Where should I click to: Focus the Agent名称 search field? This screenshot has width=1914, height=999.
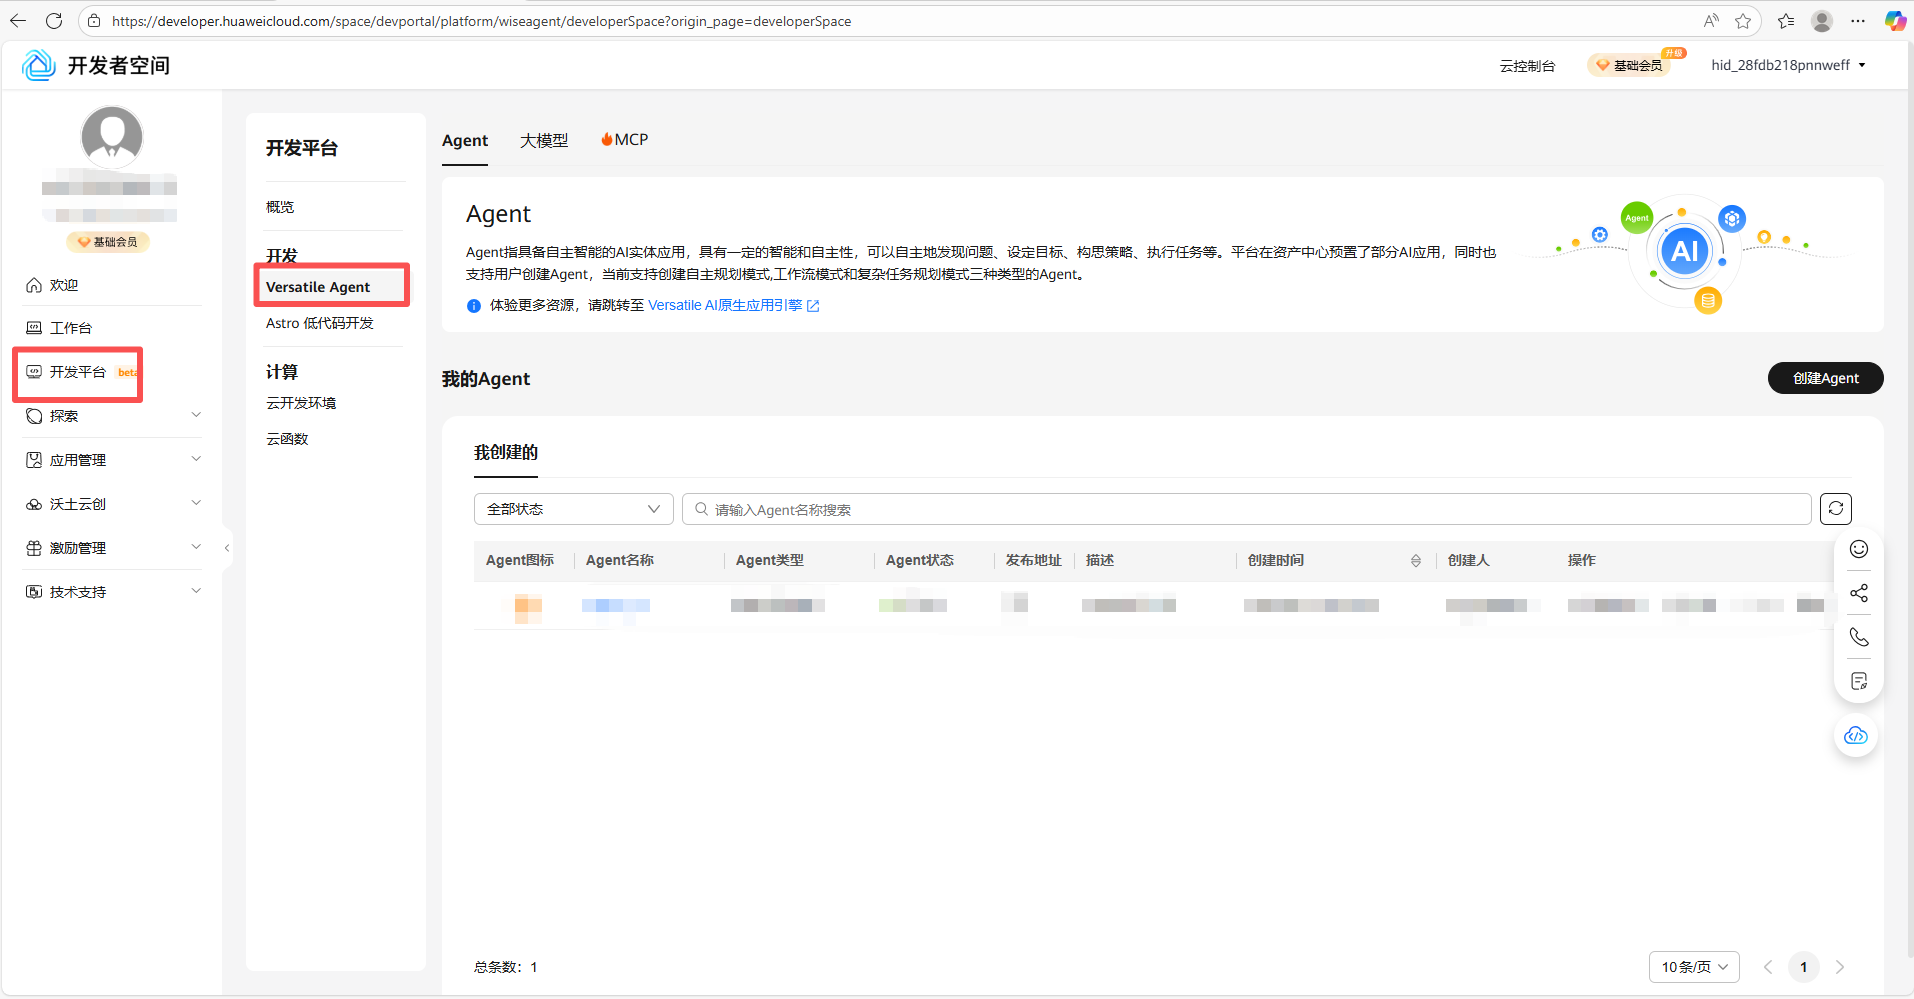(1247, 509)
